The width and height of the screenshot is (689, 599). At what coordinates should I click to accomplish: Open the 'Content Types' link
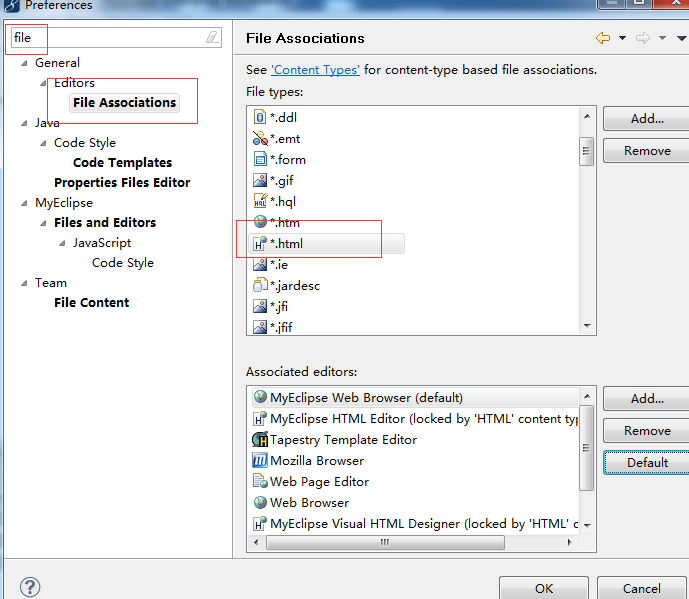tap(315, 70)
